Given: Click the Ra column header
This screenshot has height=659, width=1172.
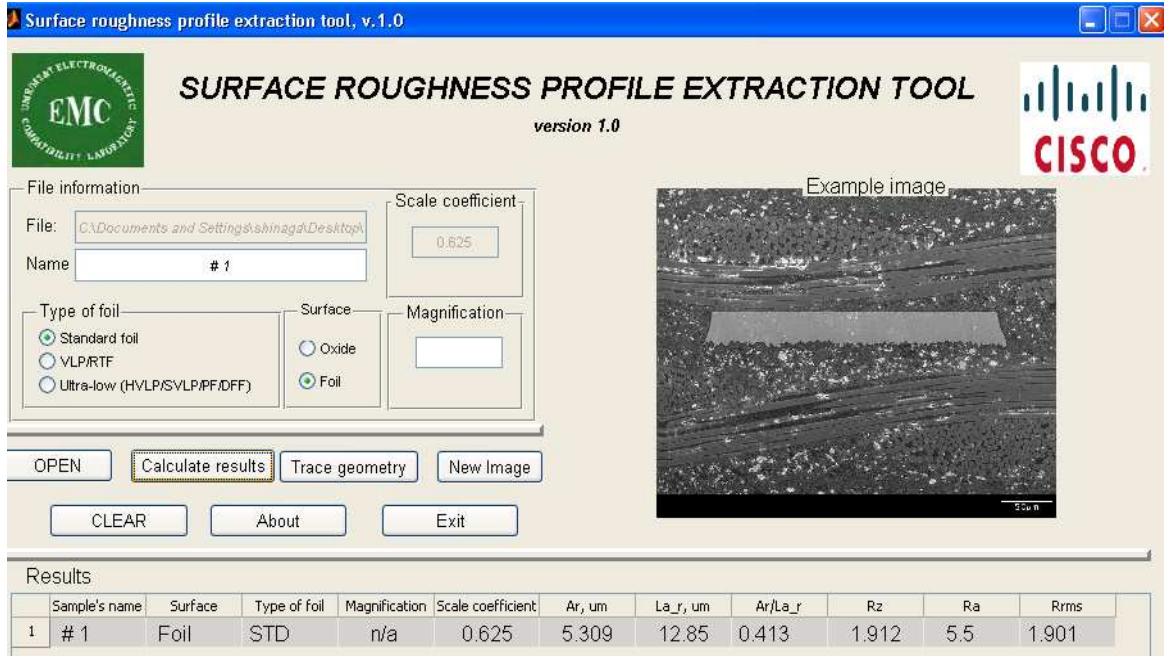Looking at the screenshot, I should [971, 606].
